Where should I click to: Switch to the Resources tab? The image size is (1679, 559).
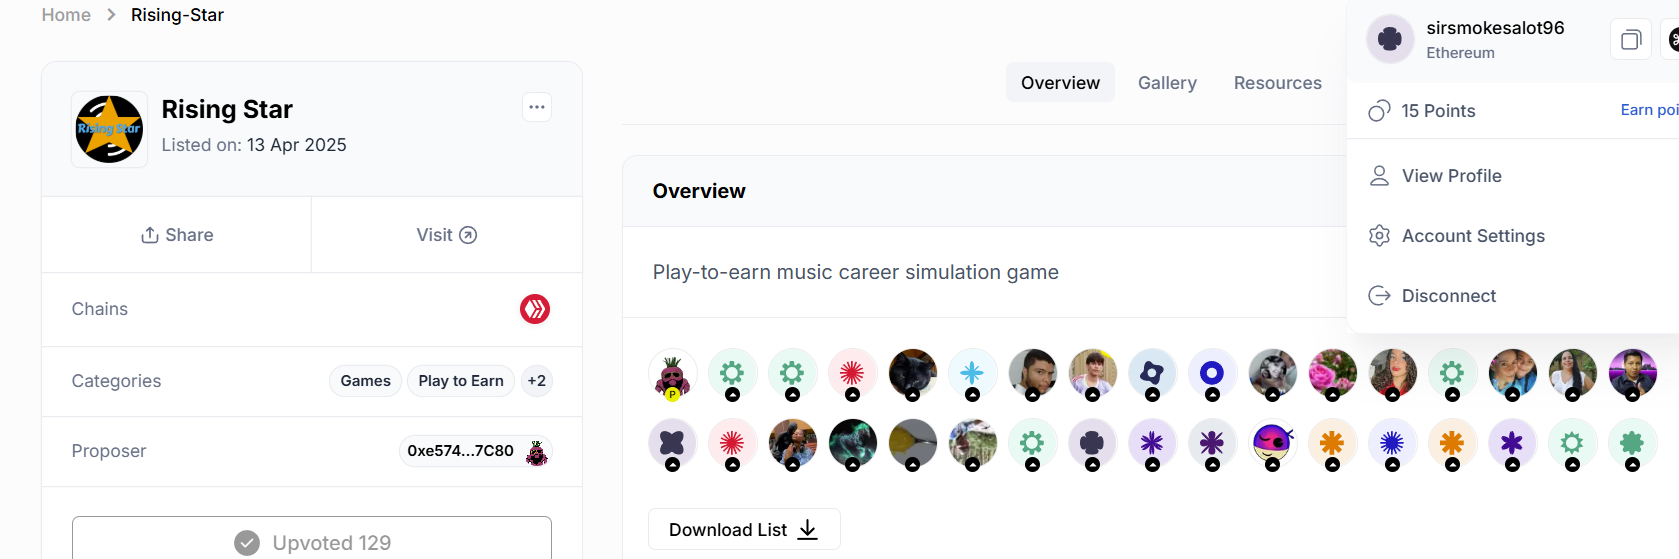tap(1277, 83)
